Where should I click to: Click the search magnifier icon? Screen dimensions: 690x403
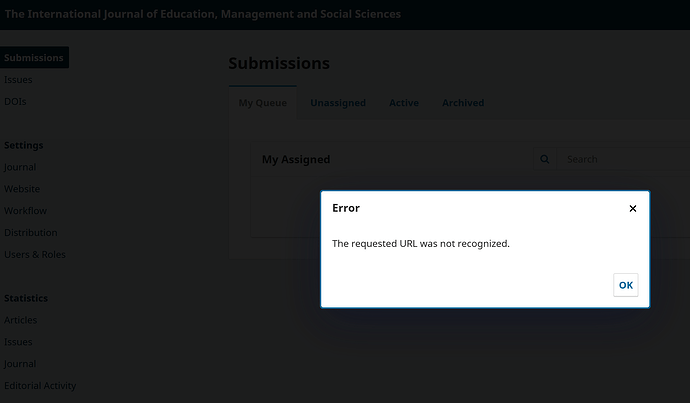click(545, 159)
